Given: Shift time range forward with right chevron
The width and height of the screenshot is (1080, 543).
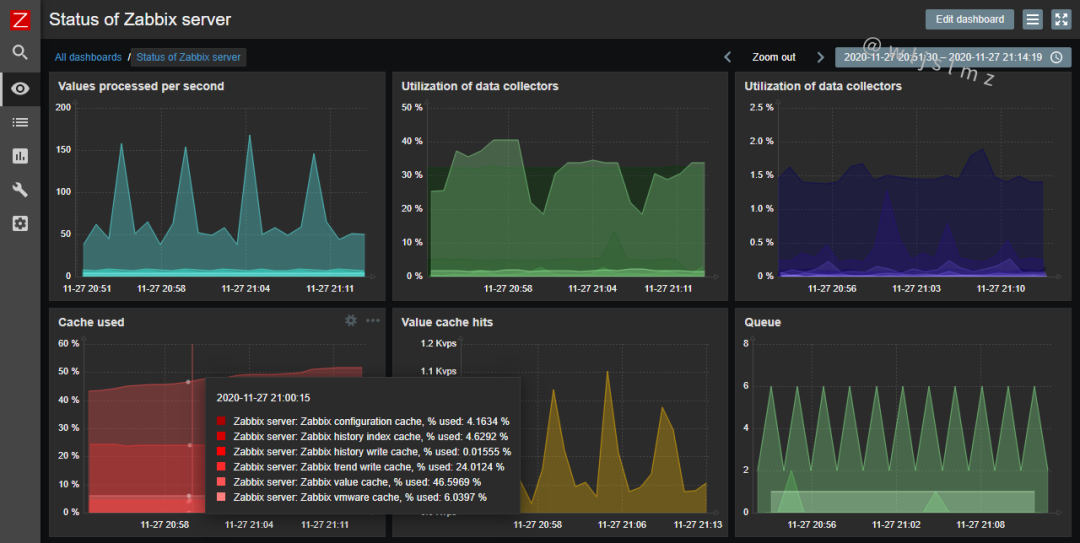Looking at the screenshot, I should pos(820,57).
